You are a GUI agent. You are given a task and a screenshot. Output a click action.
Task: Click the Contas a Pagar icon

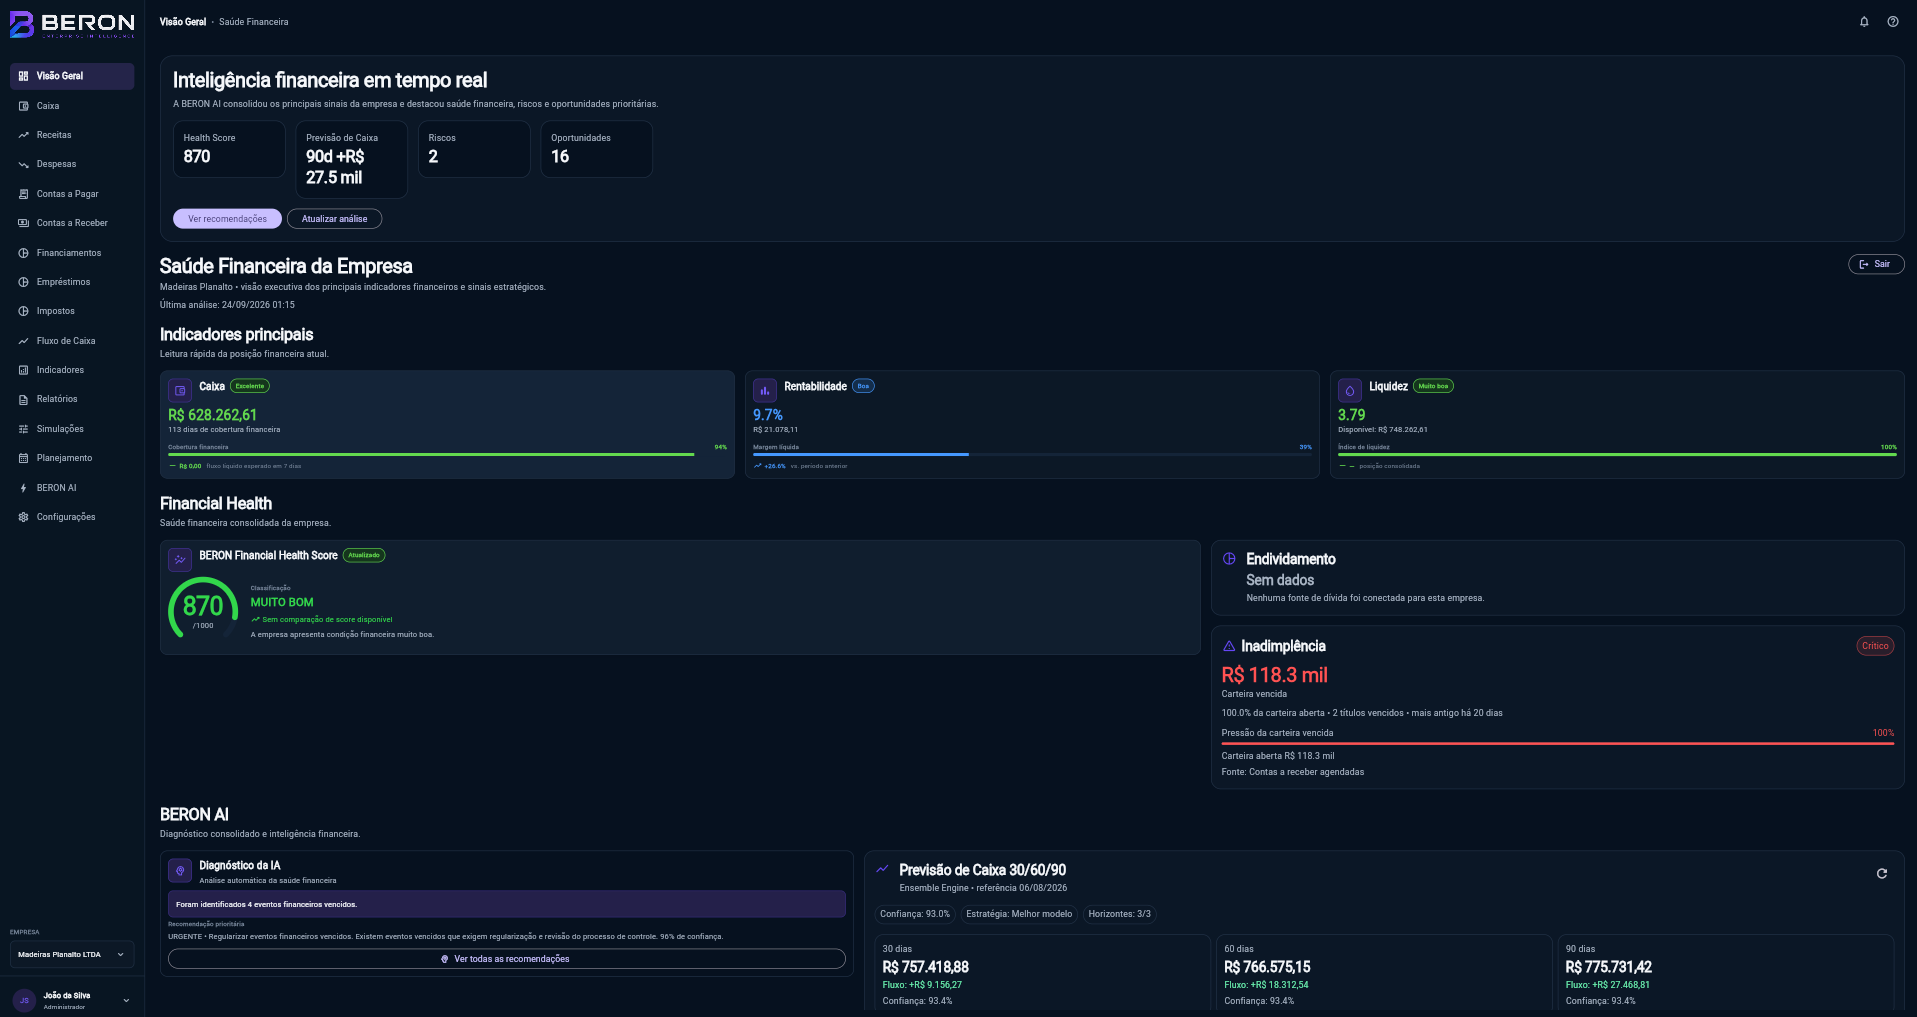click(23, 194)
